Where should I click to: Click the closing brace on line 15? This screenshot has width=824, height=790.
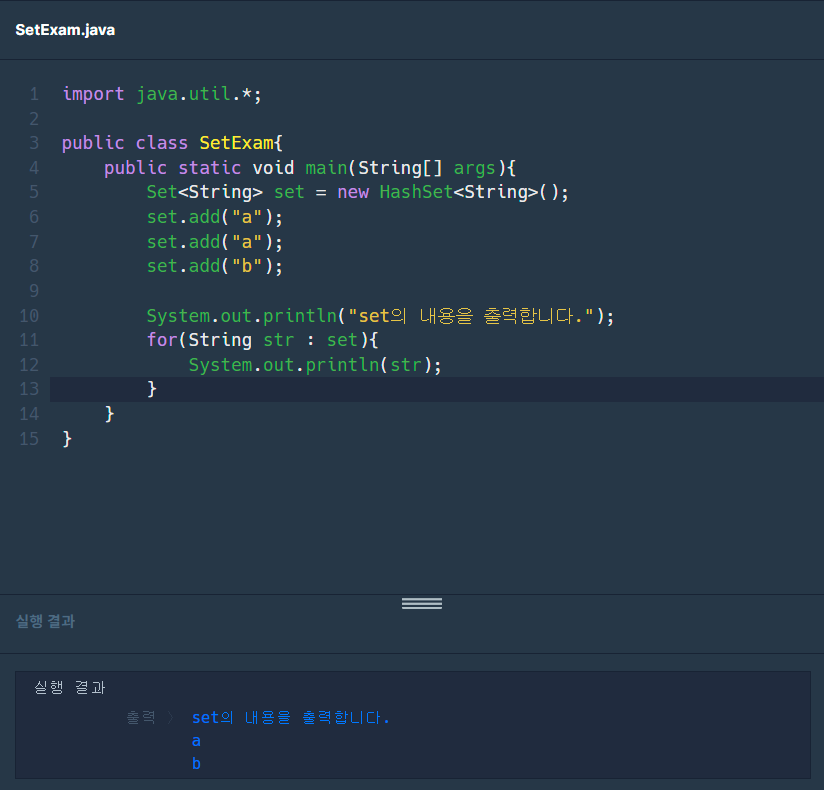click(67, 439)
